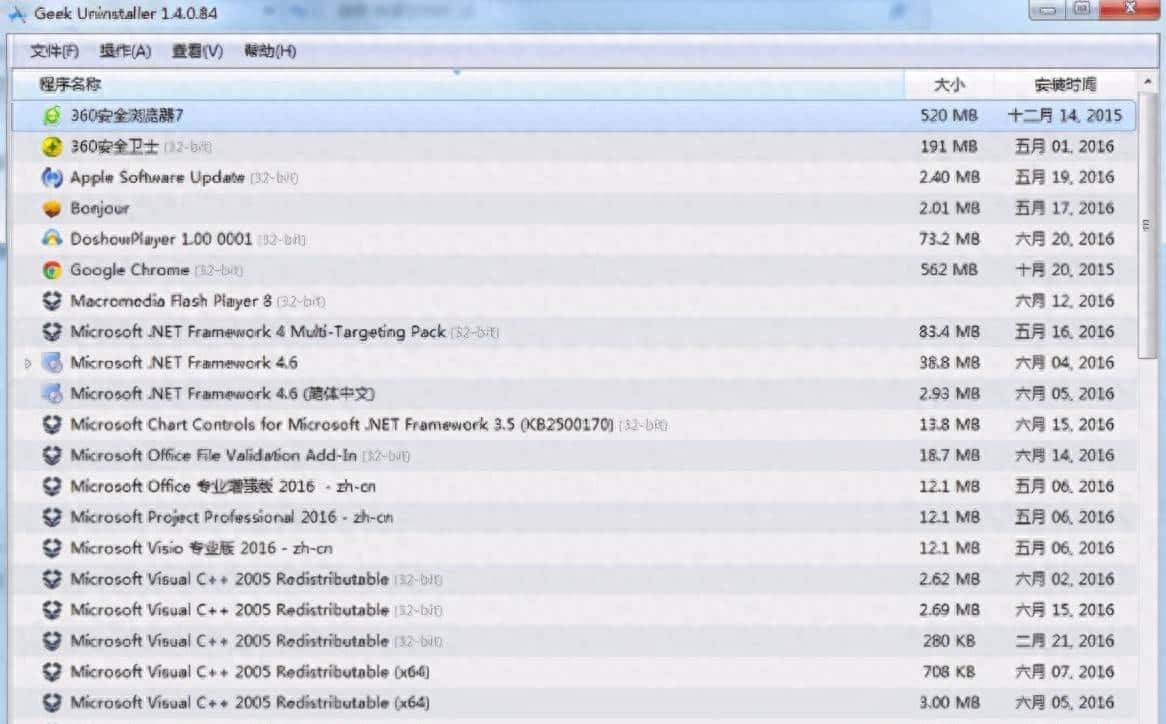The image size is (1166, 724).
Task: Sort by the 大小 column header
Action: pos(949,85)
